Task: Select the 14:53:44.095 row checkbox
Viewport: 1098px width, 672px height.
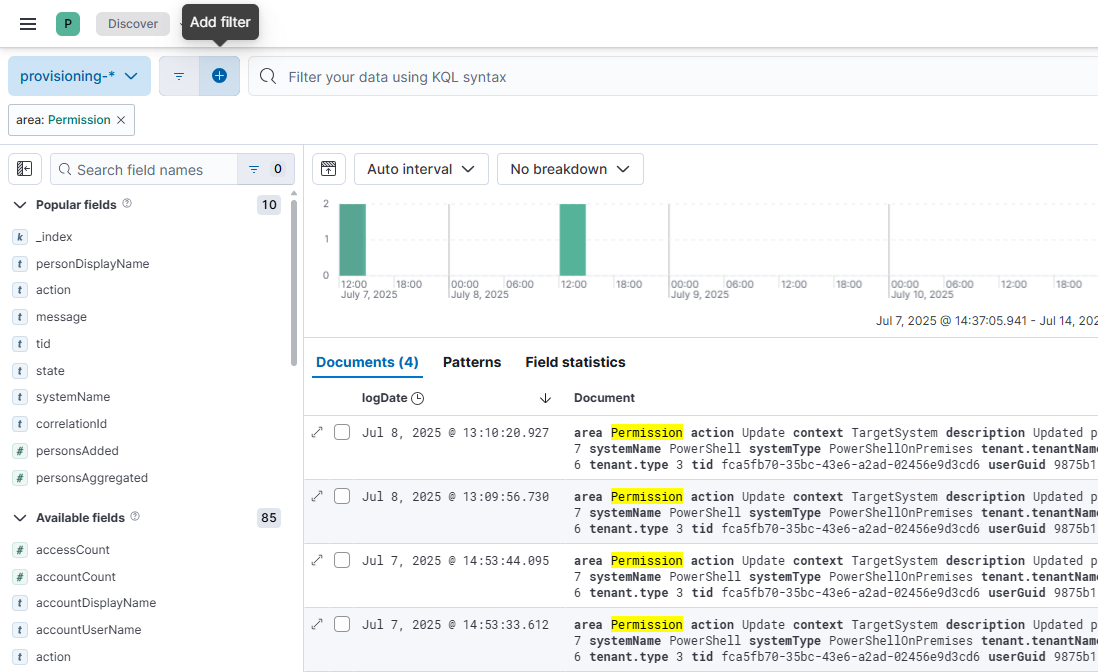Action: point(342,560)
